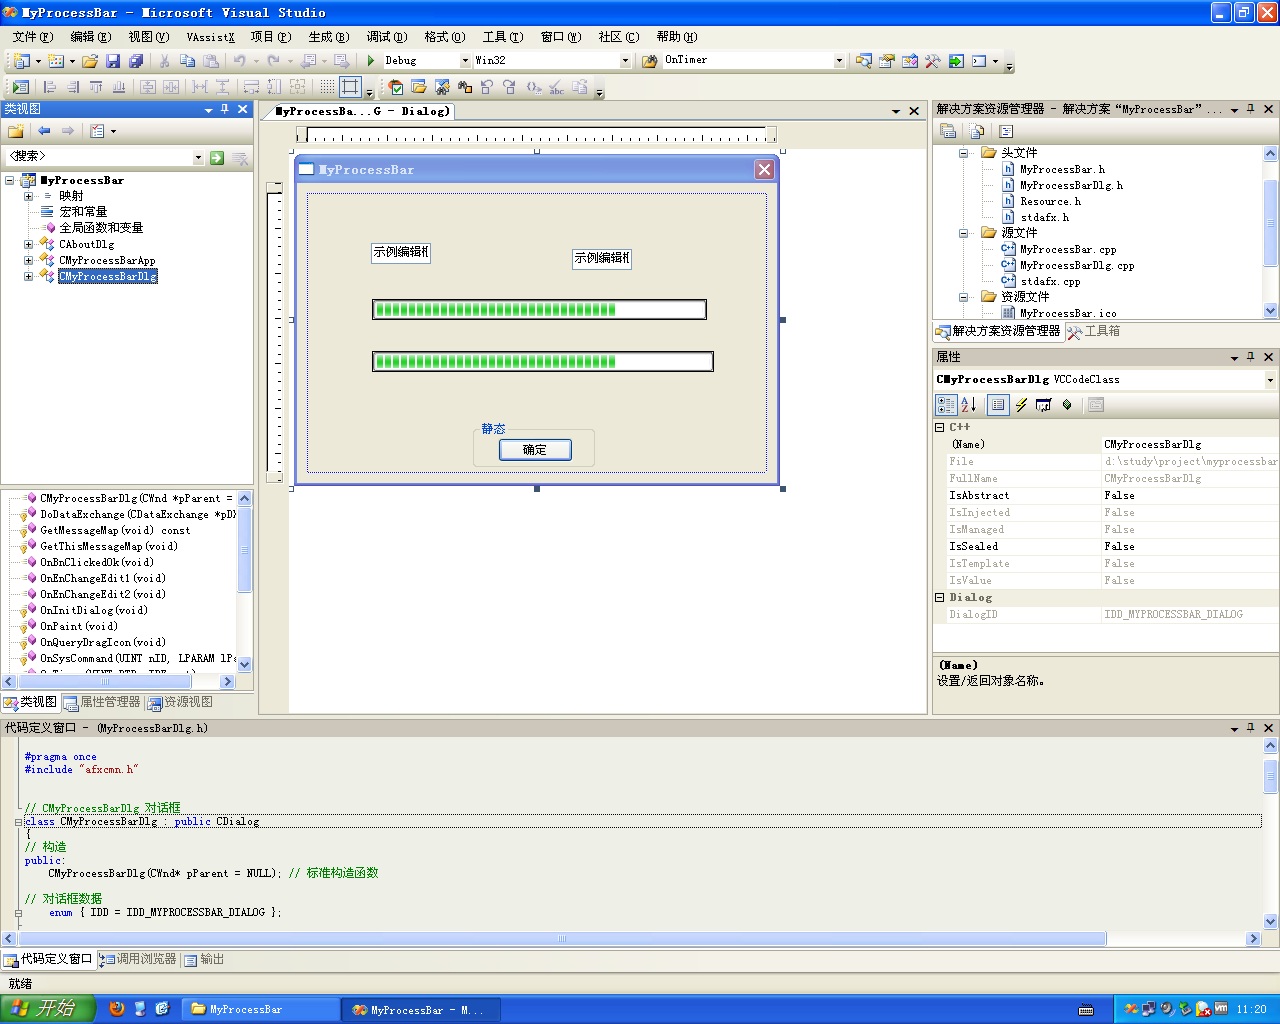Click the code window horizontal scrollbar

tap(560, 939)
